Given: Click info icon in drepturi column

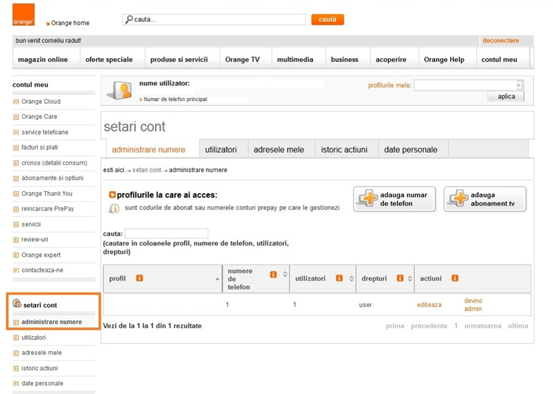Looking at the screenshot, I should coord(400,278).
